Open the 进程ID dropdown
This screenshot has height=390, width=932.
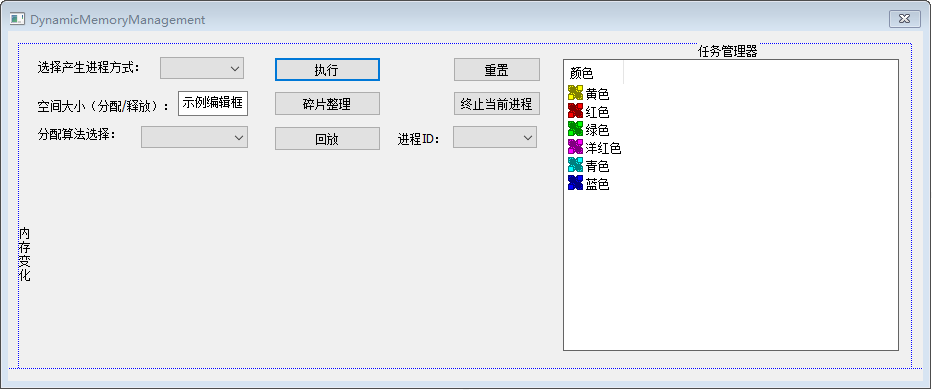click(495, 137)
